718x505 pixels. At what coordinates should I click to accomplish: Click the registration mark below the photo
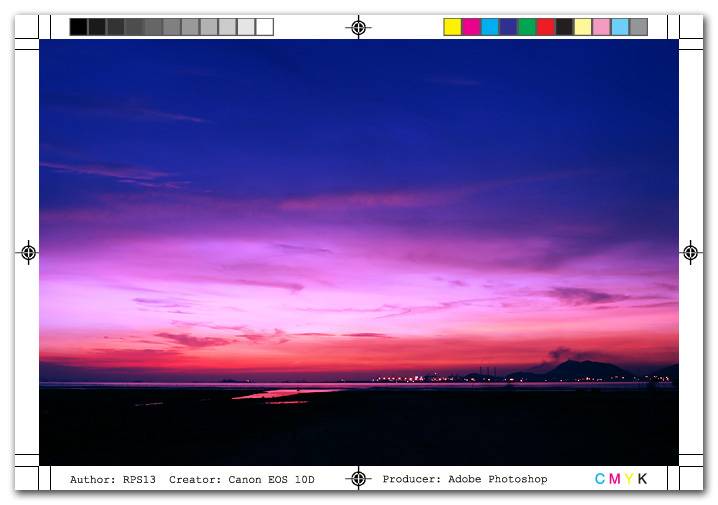point(359,479)
